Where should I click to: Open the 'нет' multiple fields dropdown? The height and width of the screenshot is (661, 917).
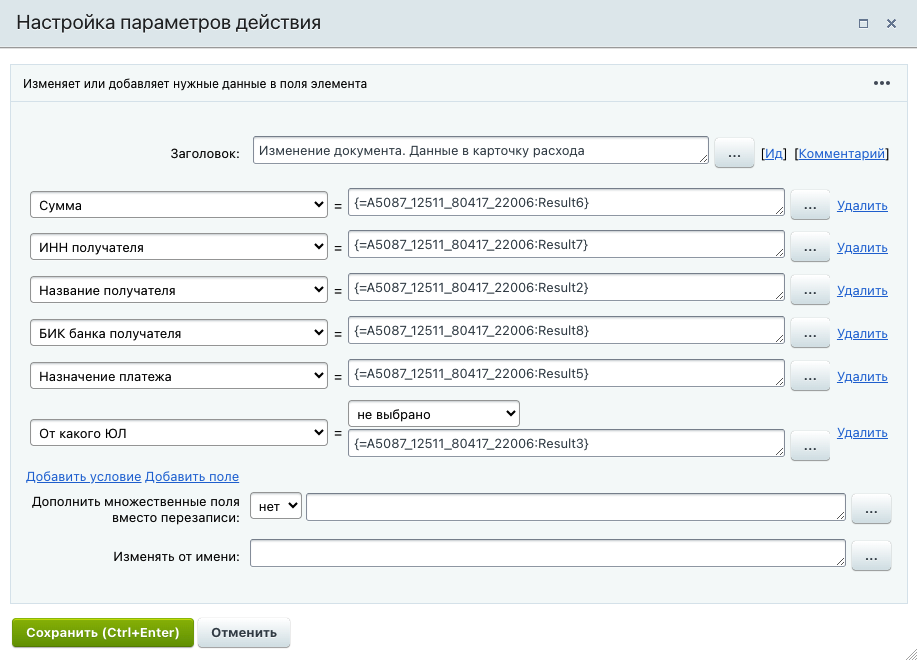tap(275, 507)
